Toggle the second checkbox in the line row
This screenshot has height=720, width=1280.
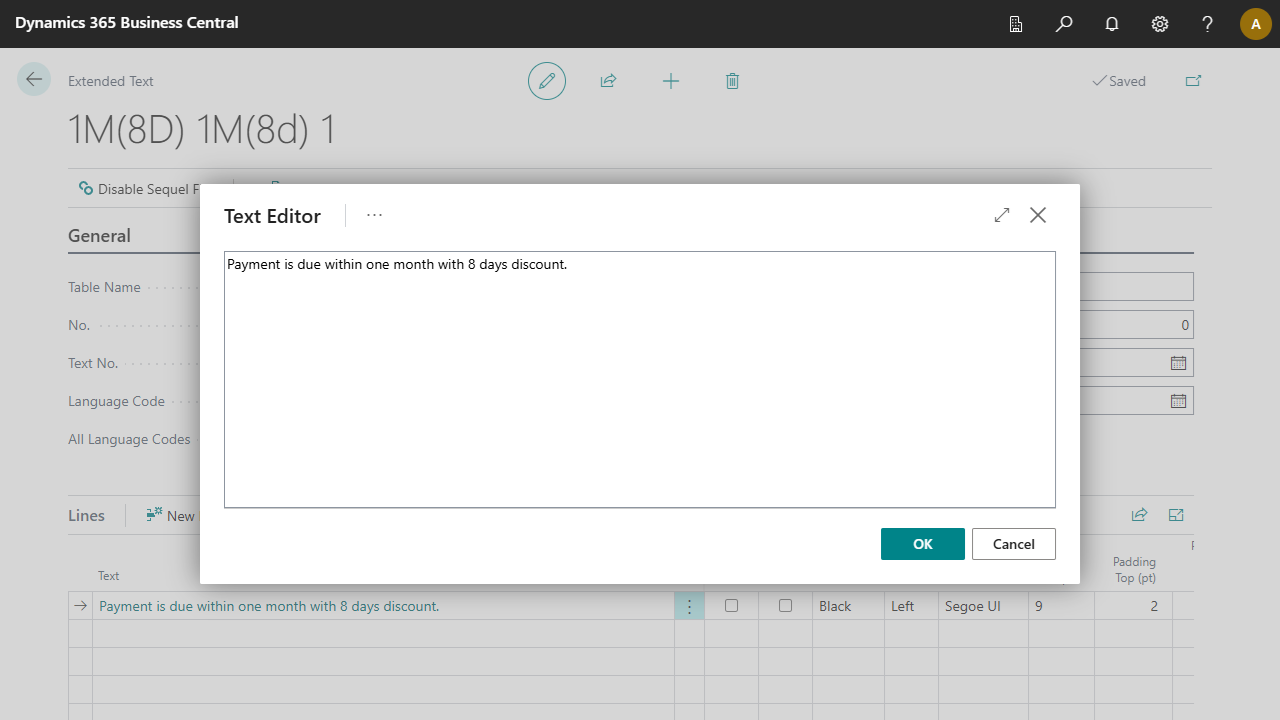pyautogui.click(x=786, y=606)
